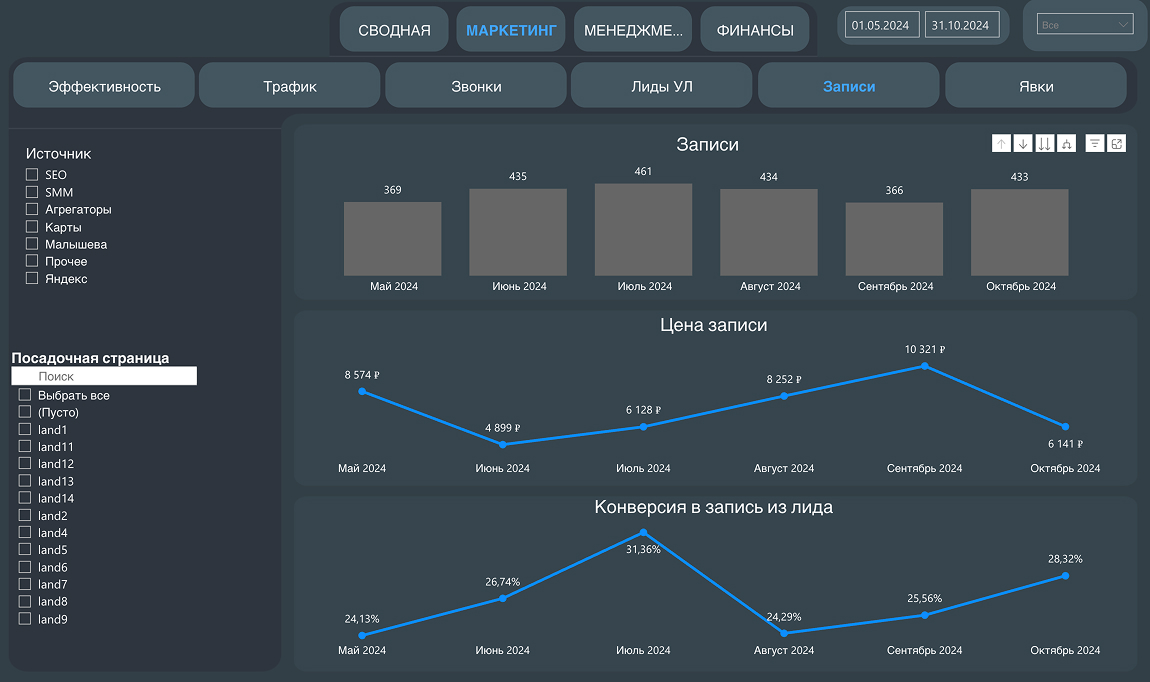Go to the Трафик page

(x=289, y=86)
